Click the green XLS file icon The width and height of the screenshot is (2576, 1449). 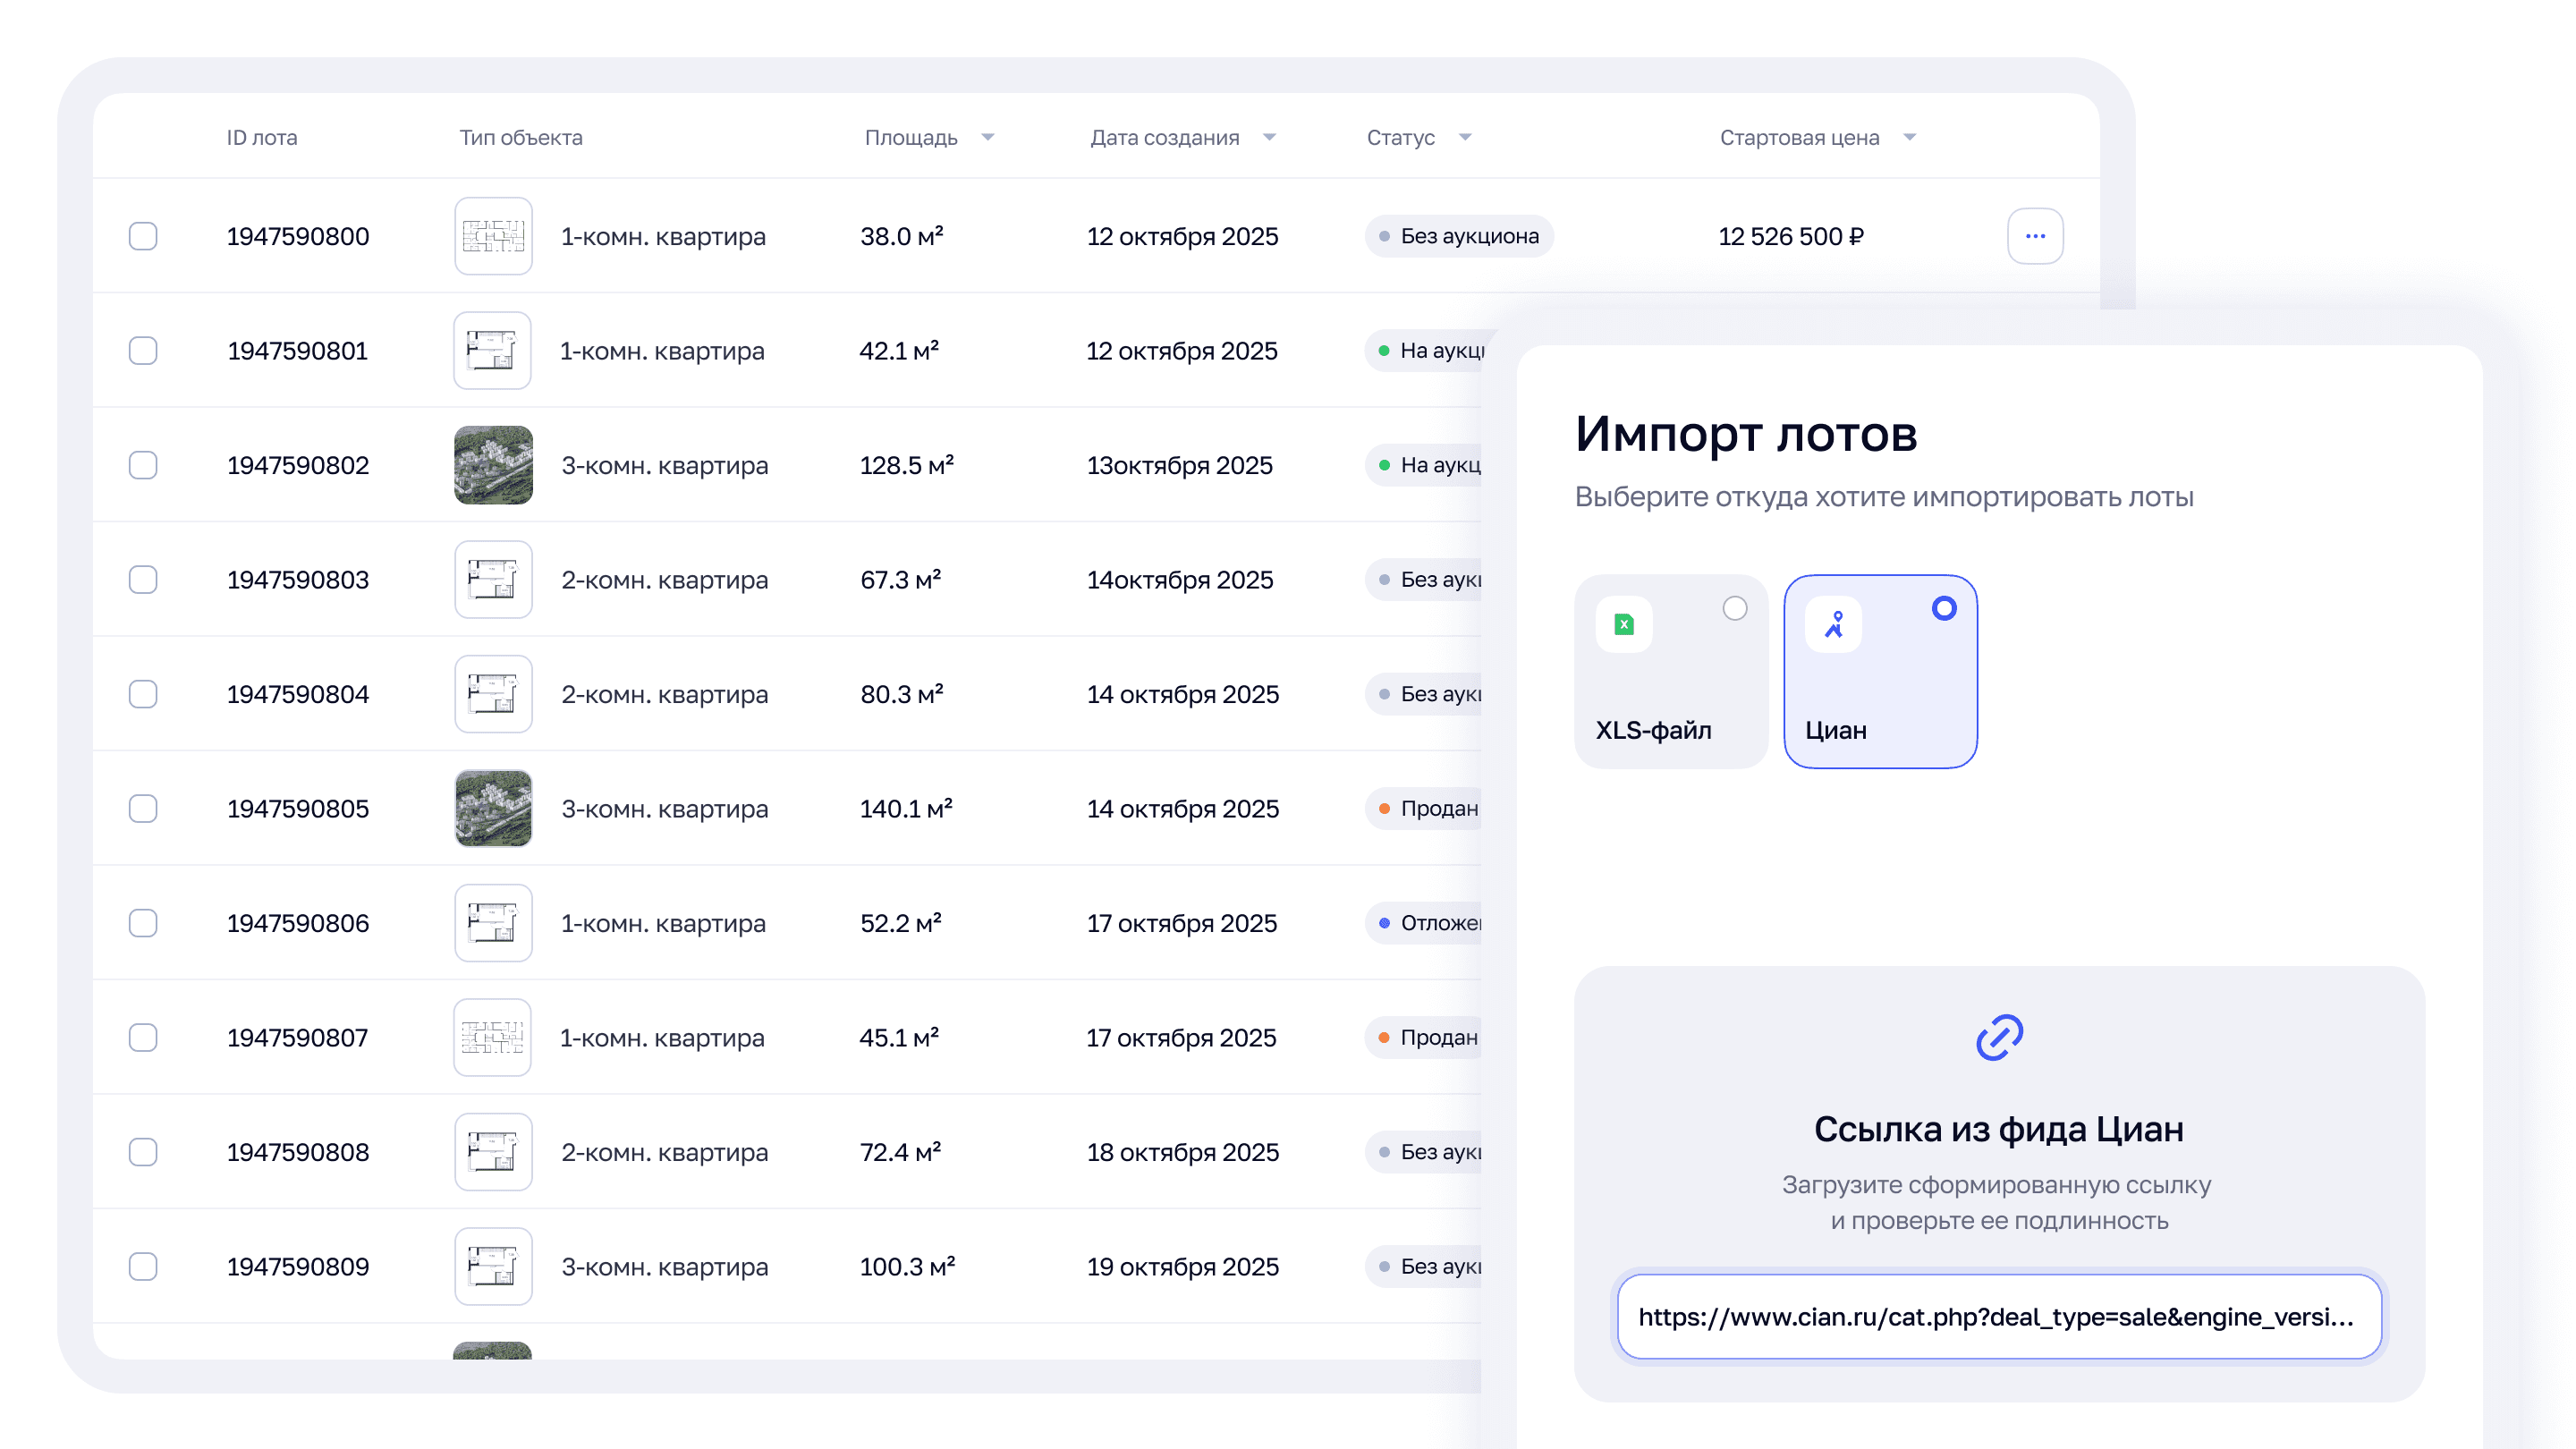point(1624,625)
